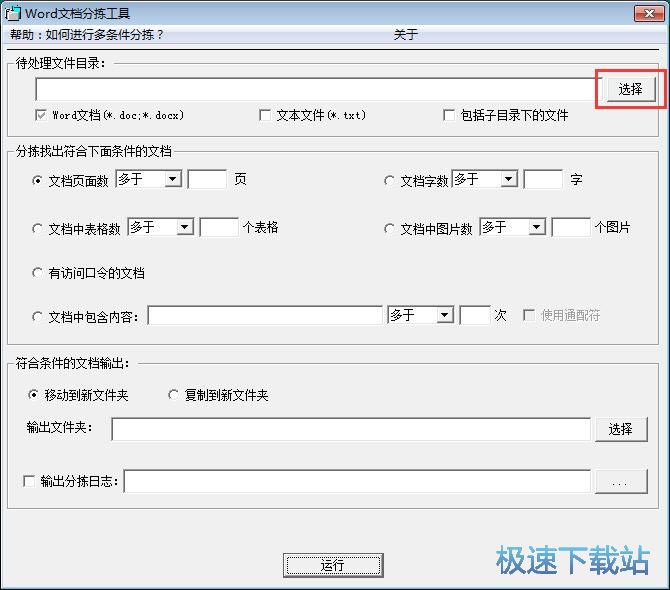670x590 pixels.
Task: Click 选择 button for output folder
Action: pos(621,429)
